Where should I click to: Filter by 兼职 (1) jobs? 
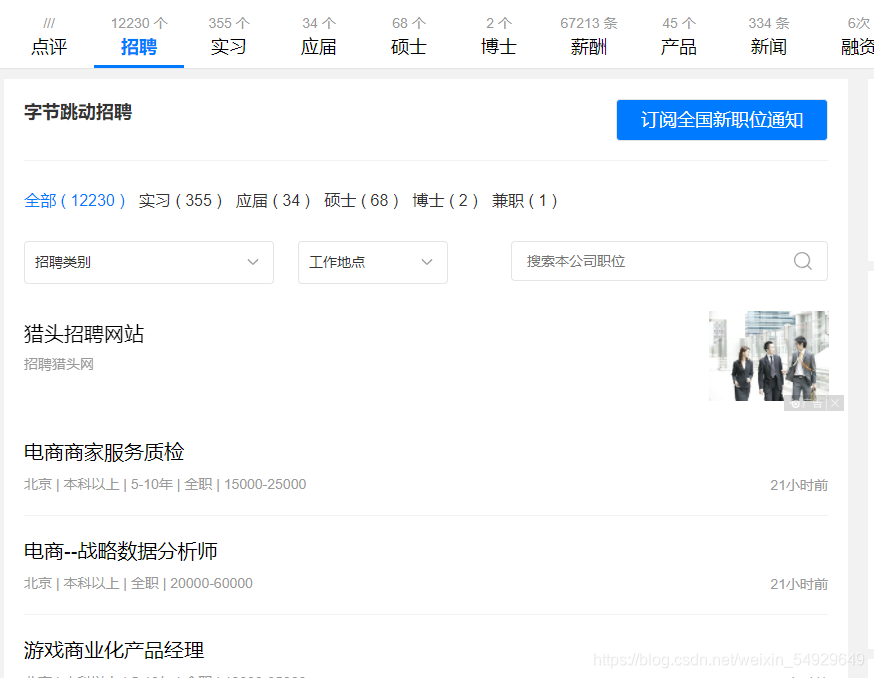tap(525, 201)
